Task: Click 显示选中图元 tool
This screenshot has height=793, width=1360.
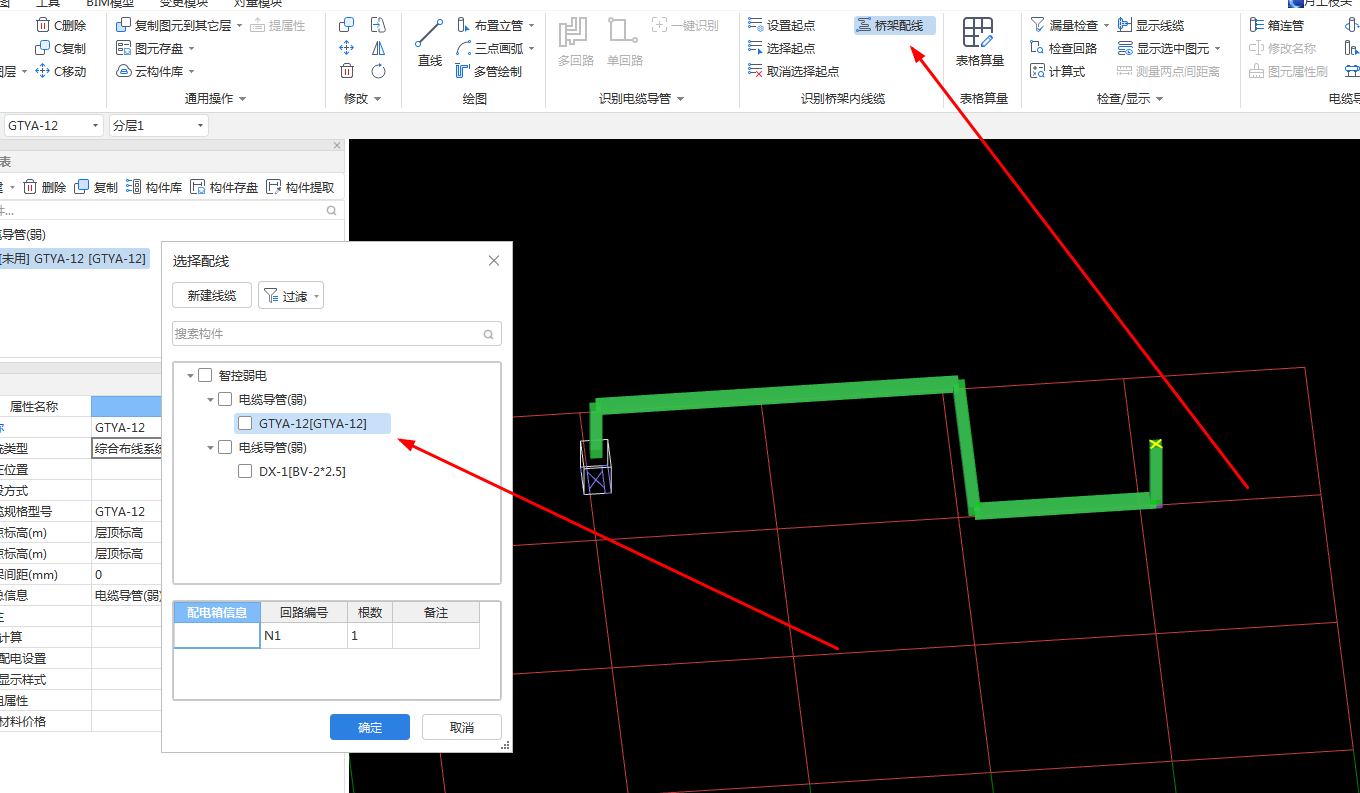Action: (1169, 48)
